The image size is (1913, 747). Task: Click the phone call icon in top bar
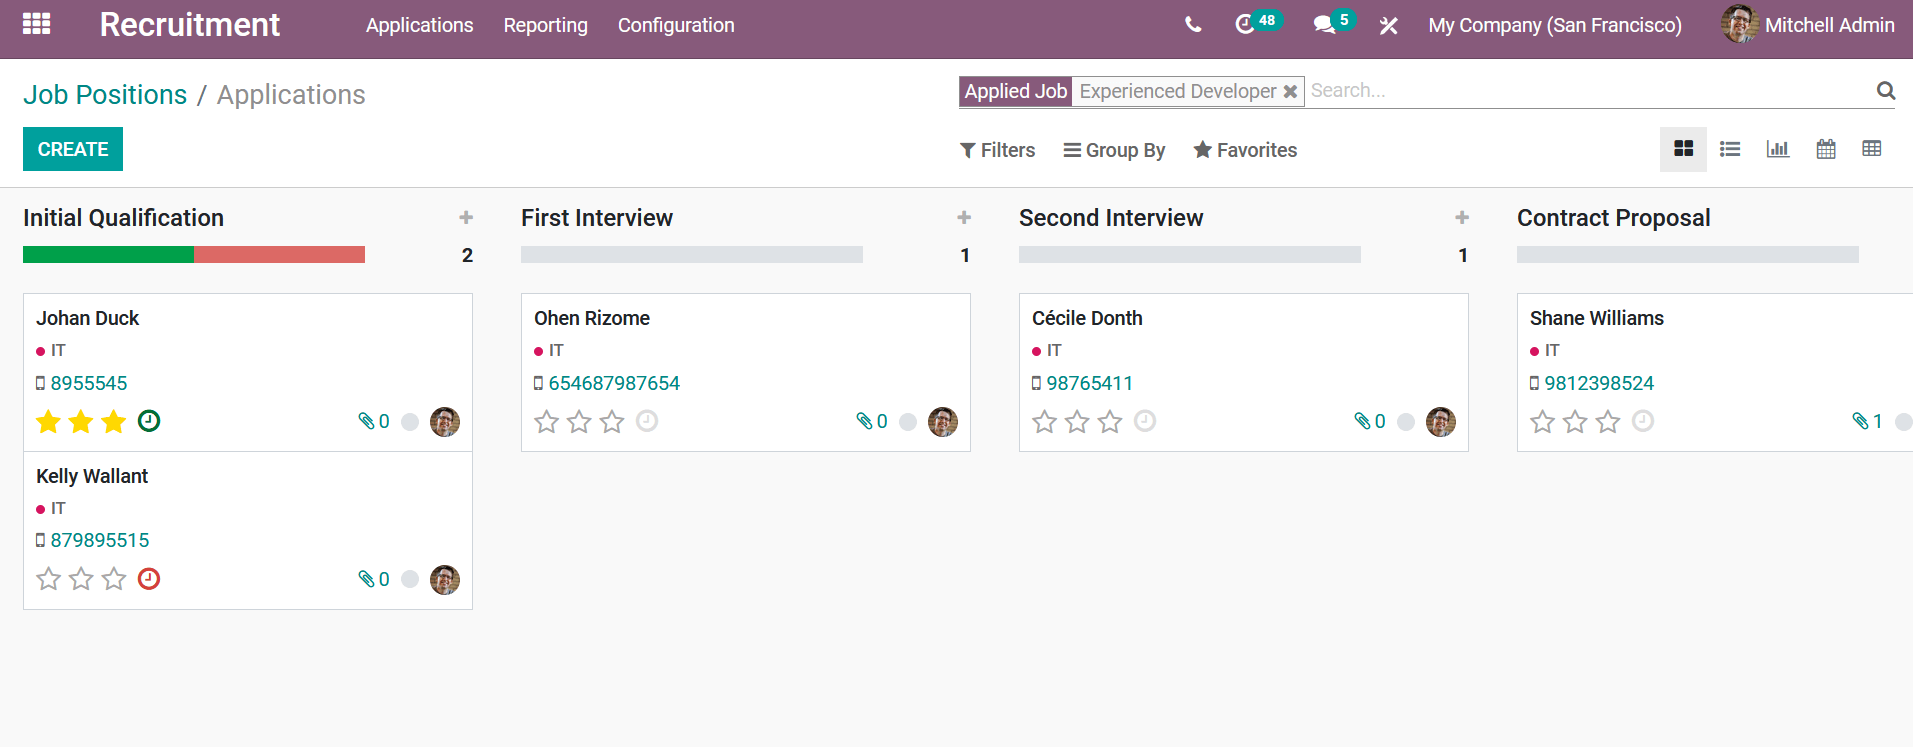(x=1192, y=25)
